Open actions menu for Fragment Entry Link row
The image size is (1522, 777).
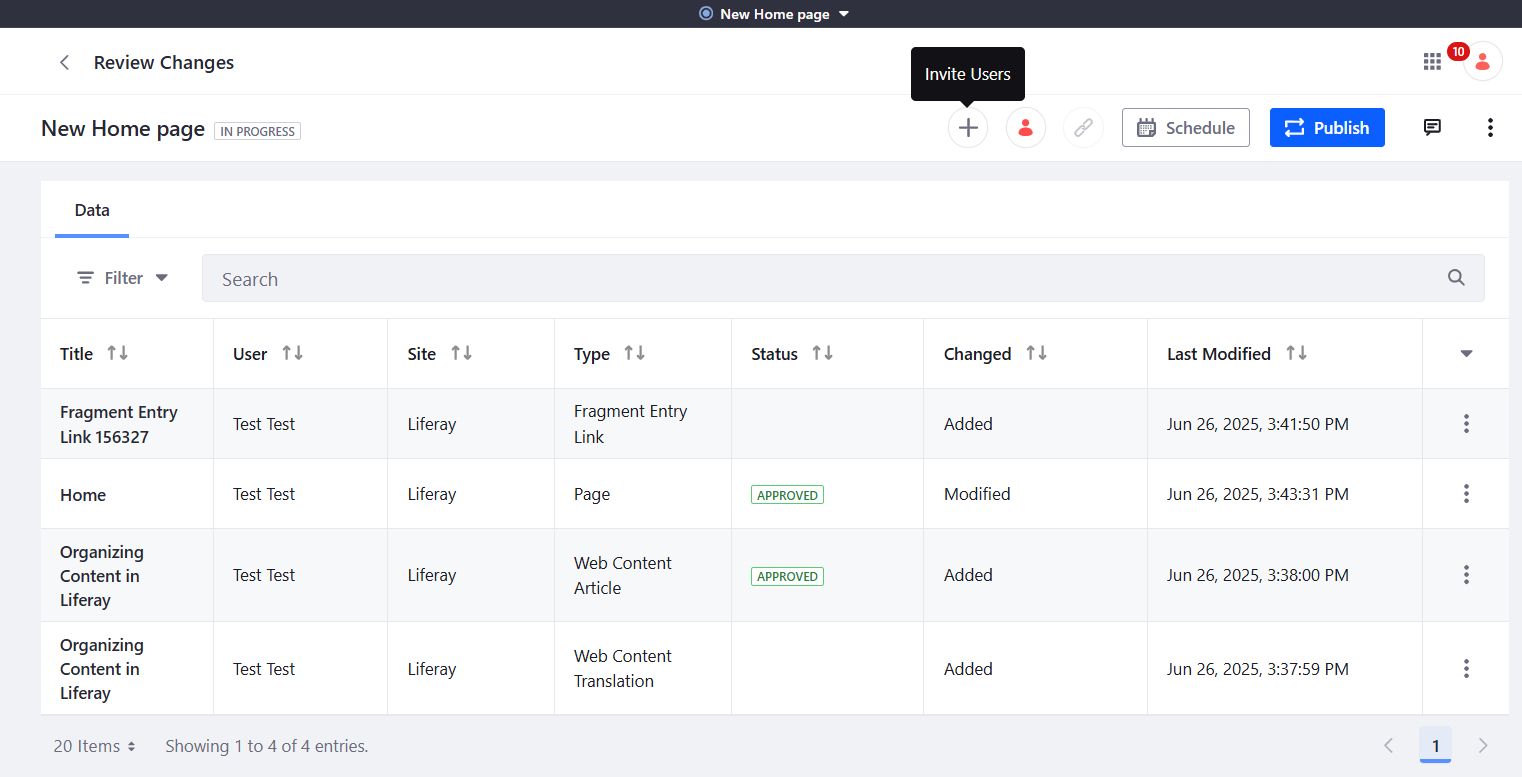point(1466,424)
